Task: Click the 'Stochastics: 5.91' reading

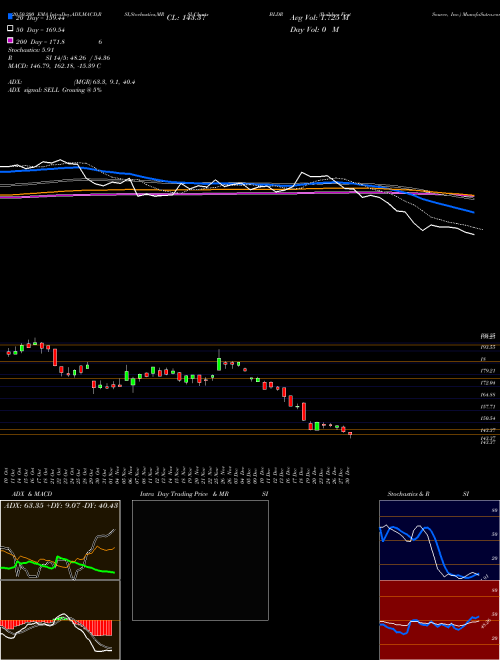Action: coord(31,50)
